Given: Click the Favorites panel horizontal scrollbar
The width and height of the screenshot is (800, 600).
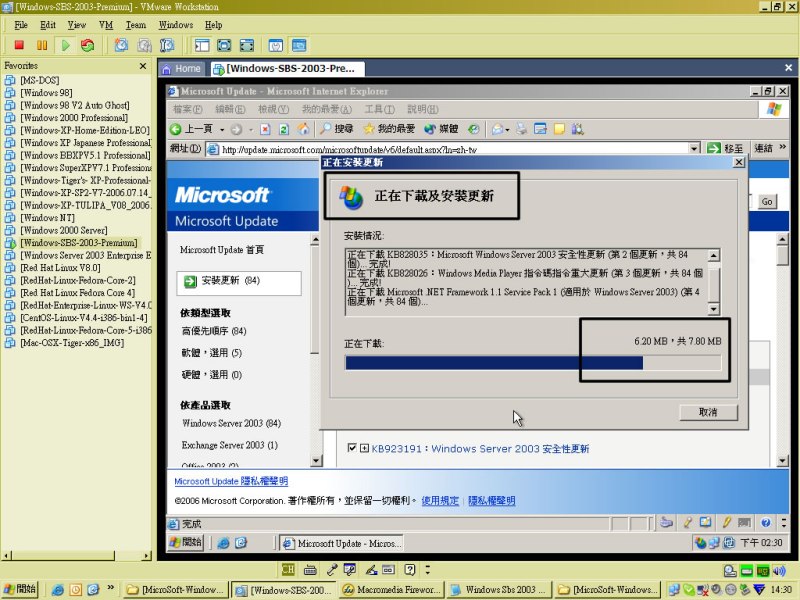Looking at the screenshot, I should [76, 556].
